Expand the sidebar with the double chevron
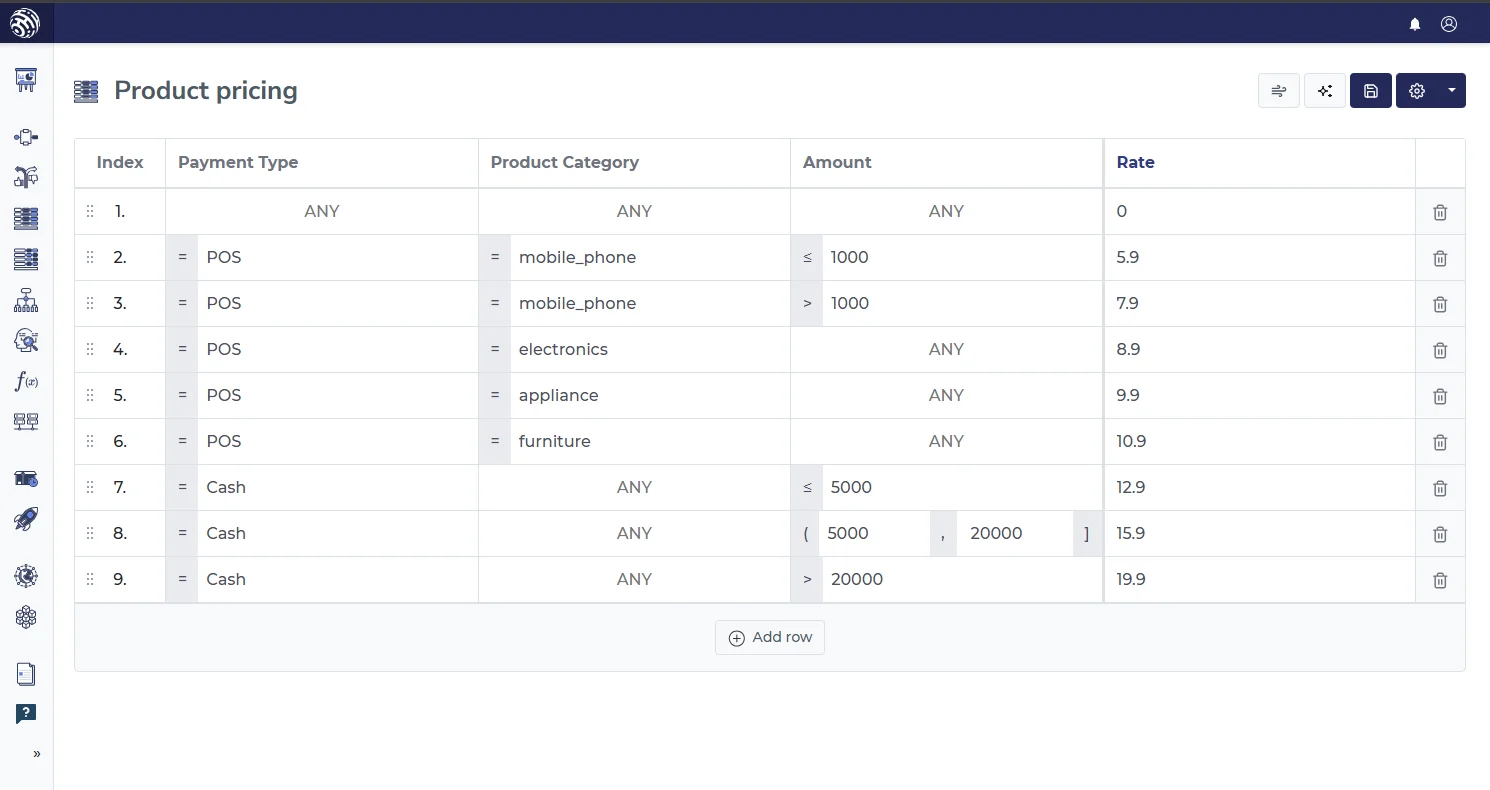Viewport: 1490px width, 790px height. coord(37,754)
